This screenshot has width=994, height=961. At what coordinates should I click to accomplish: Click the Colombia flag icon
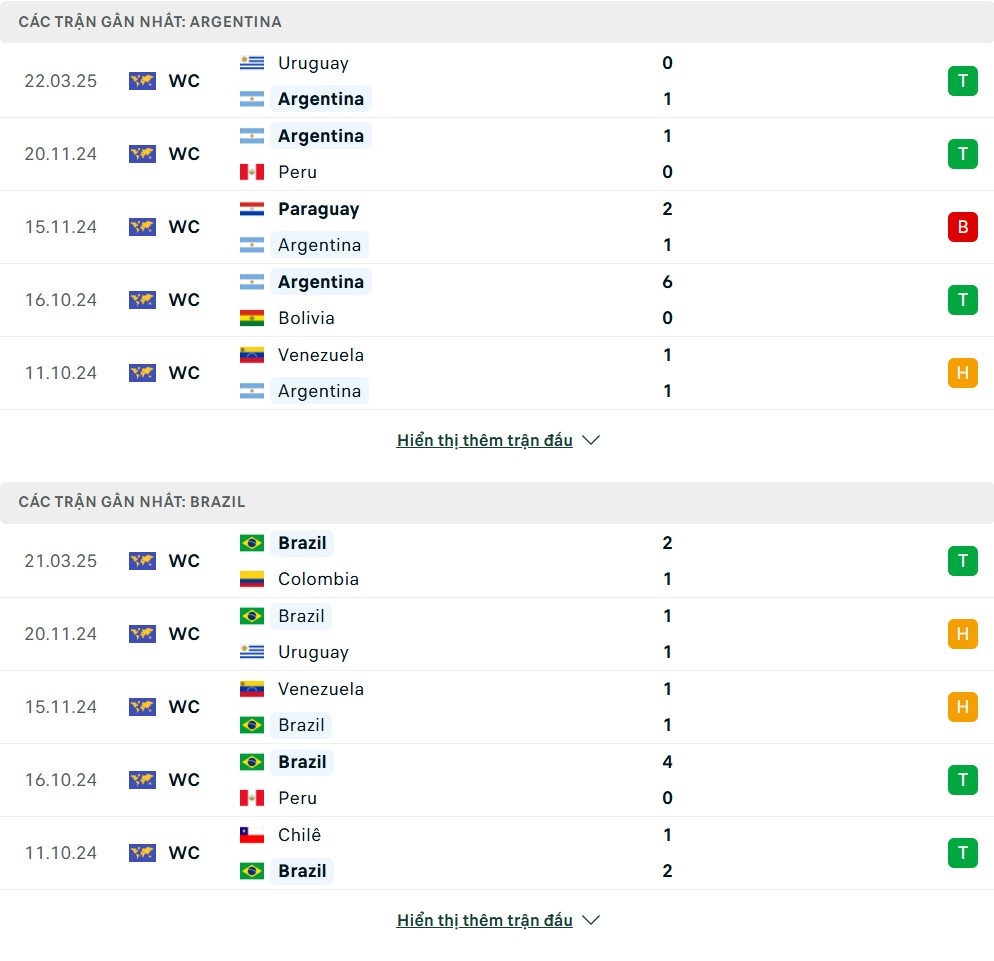pyautogui.click(x=252, y=579)
